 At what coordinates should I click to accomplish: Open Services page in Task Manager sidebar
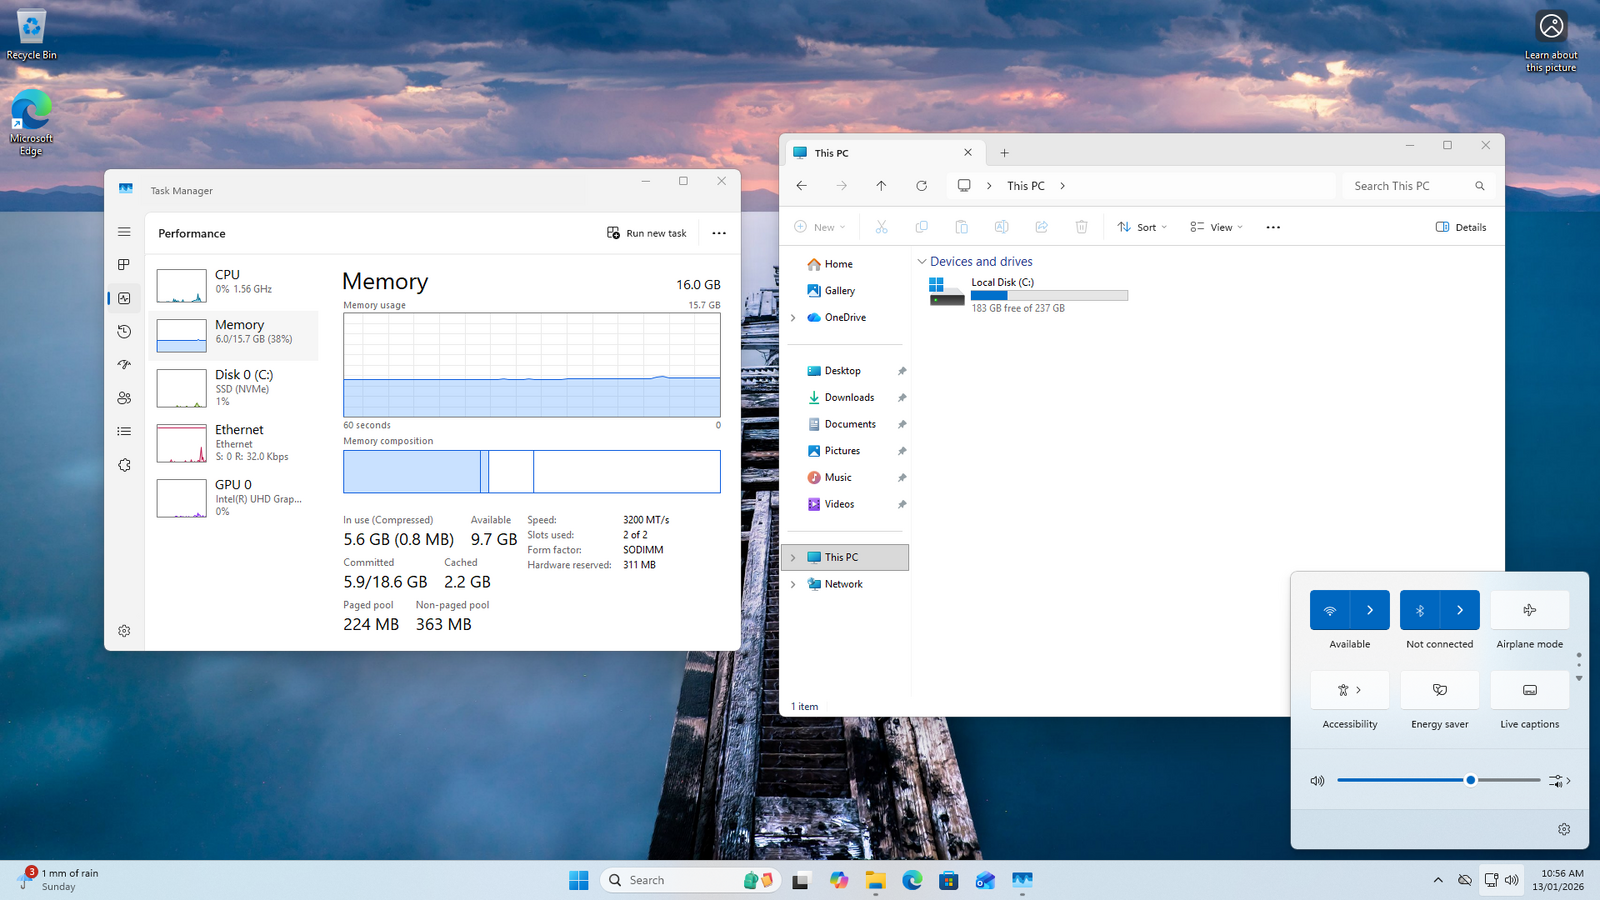[124, 465]
